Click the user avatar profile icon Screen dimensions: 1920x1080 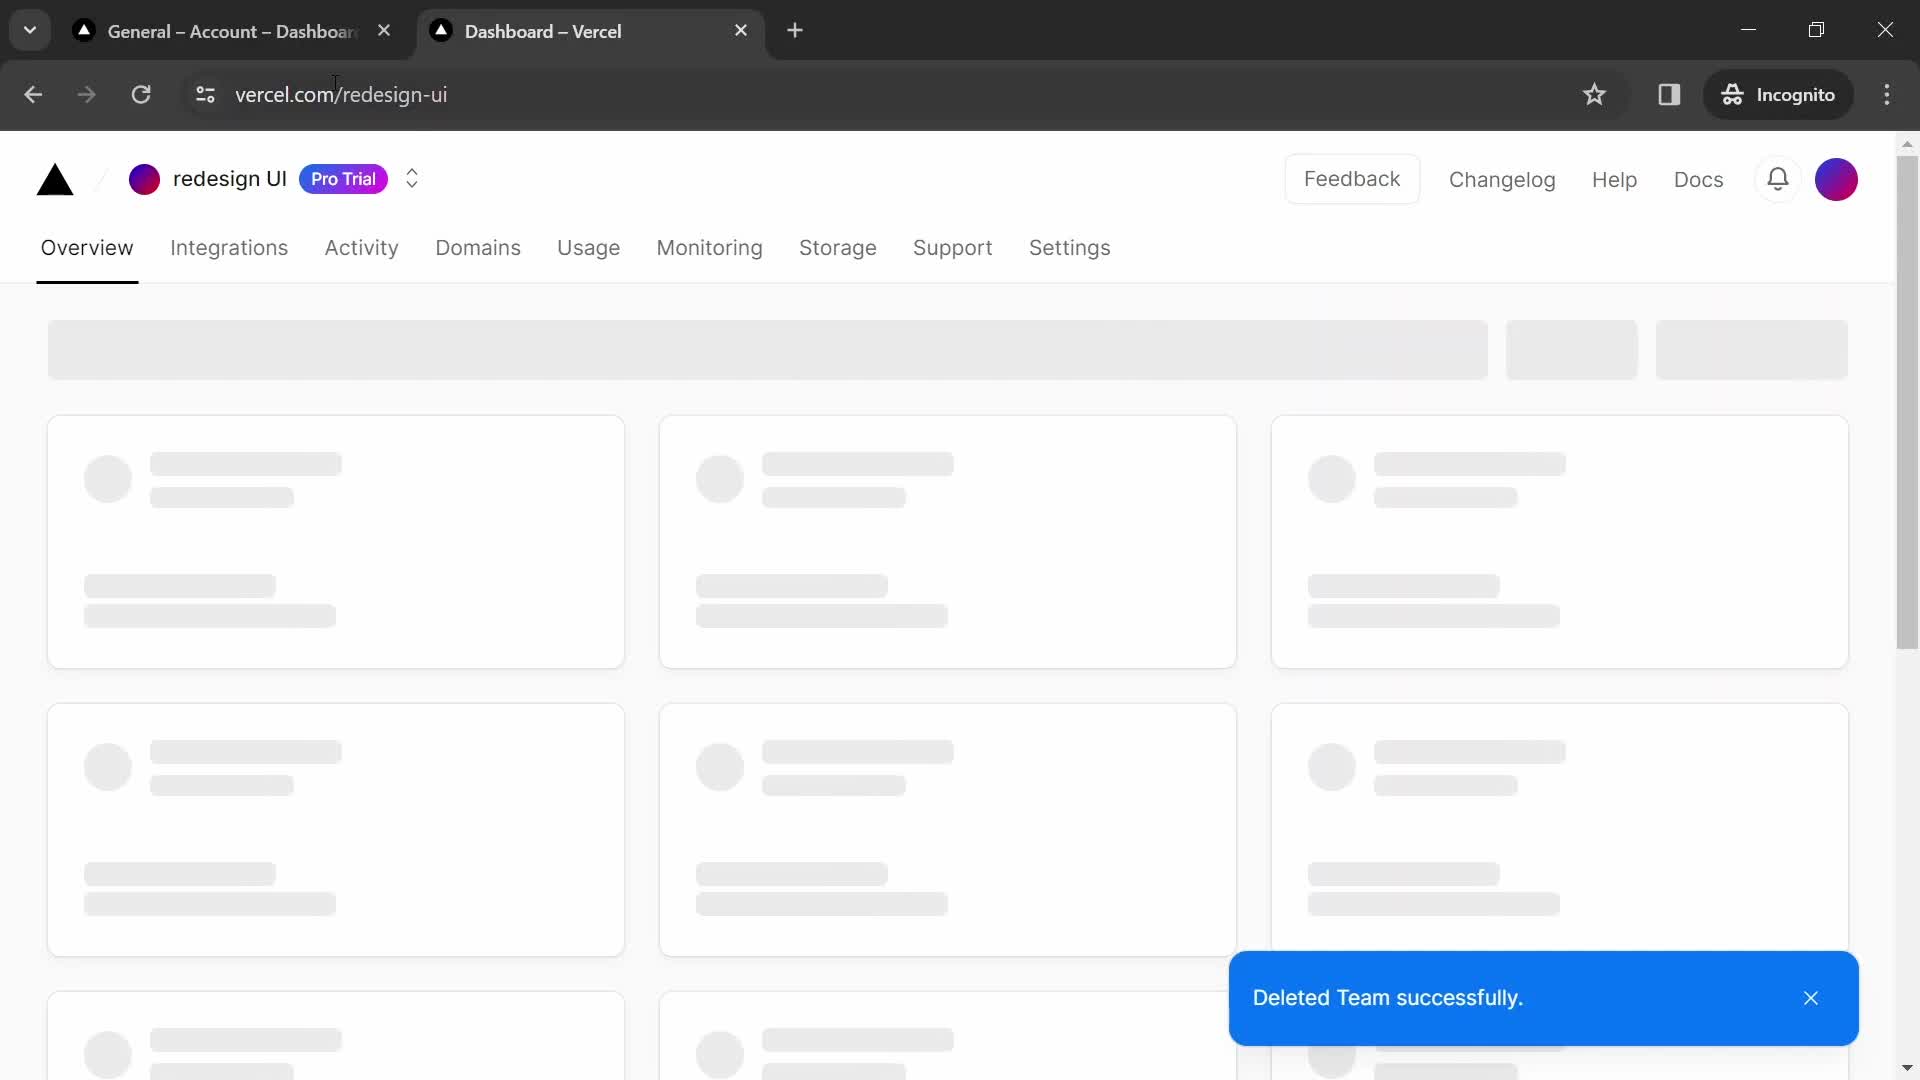coord(1837,178)
